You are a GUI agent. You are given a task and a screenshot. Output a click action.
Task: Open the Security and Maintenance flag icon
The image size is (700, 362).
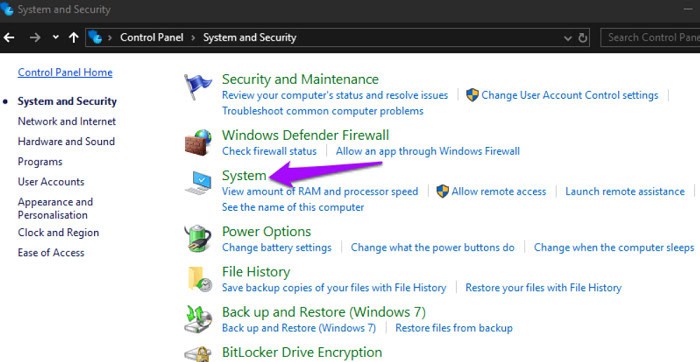coord(198,87)
